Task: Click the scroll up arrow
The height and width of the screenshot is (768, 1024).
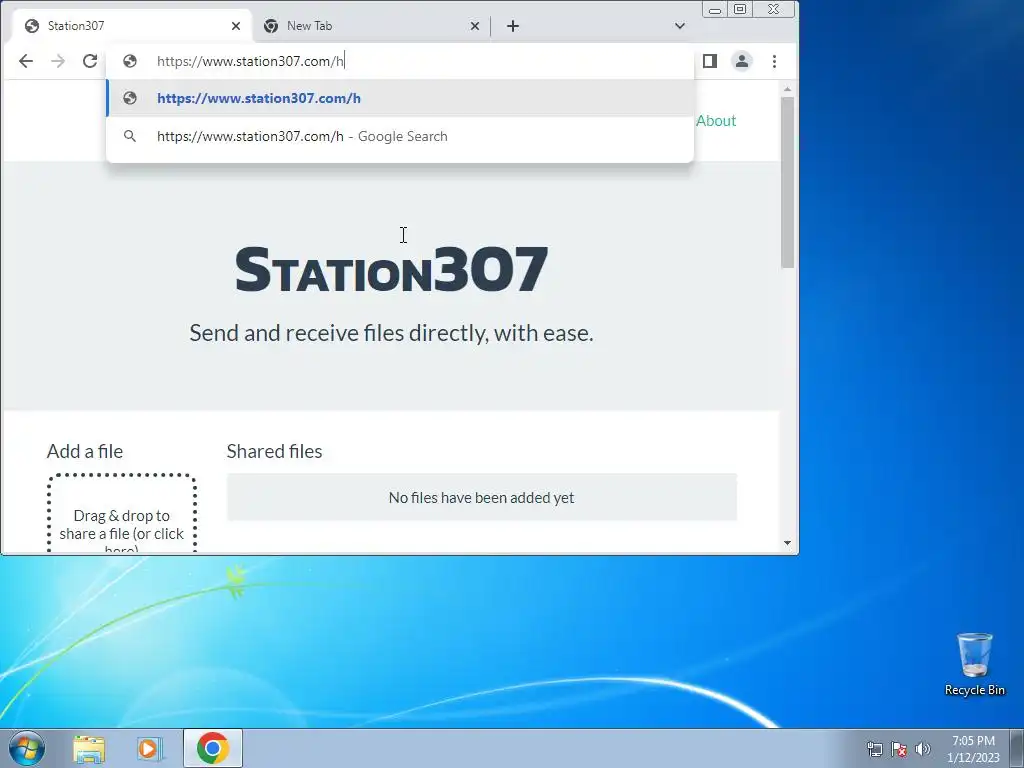Action: pyautogui.click(x=788, y=89)
